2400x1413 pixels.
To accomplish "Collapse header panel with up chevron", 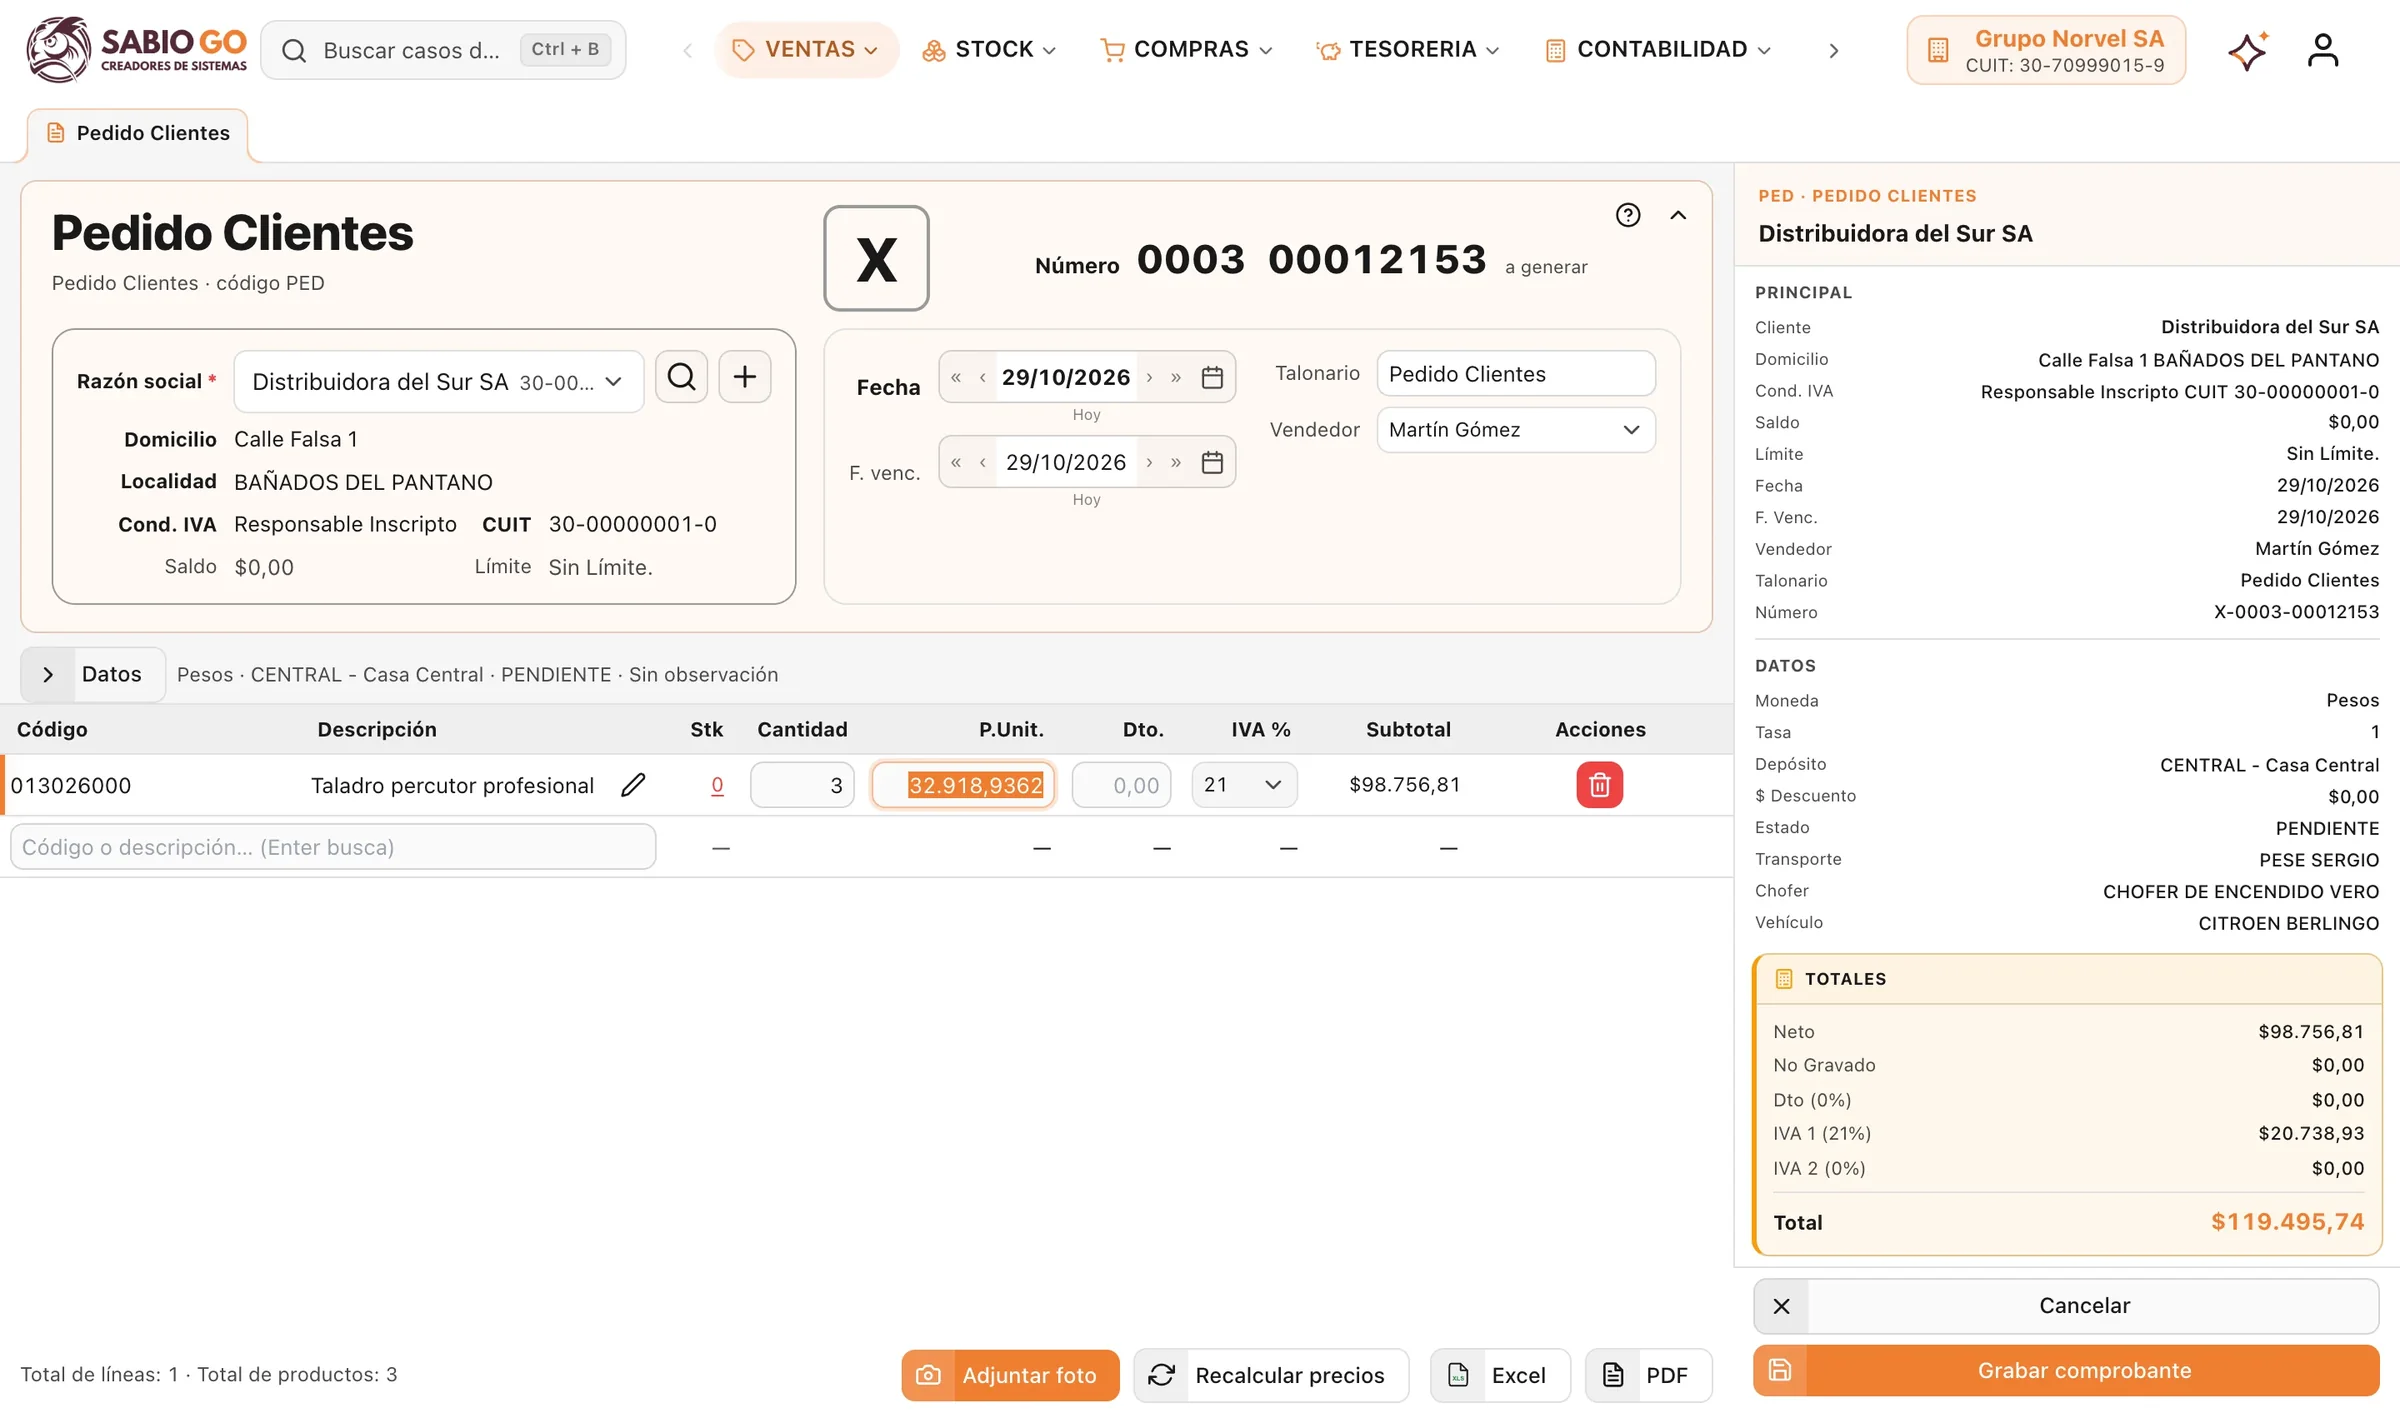I will [1678, 215].
